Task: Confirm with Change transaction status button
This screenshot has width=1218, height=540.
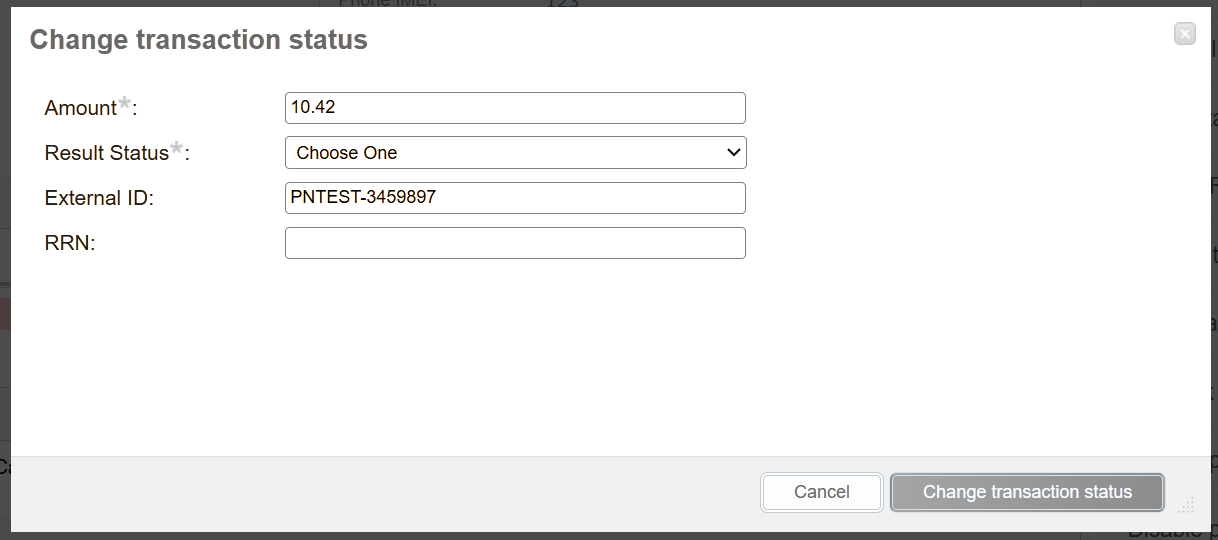Action: tap(1027, 492)
